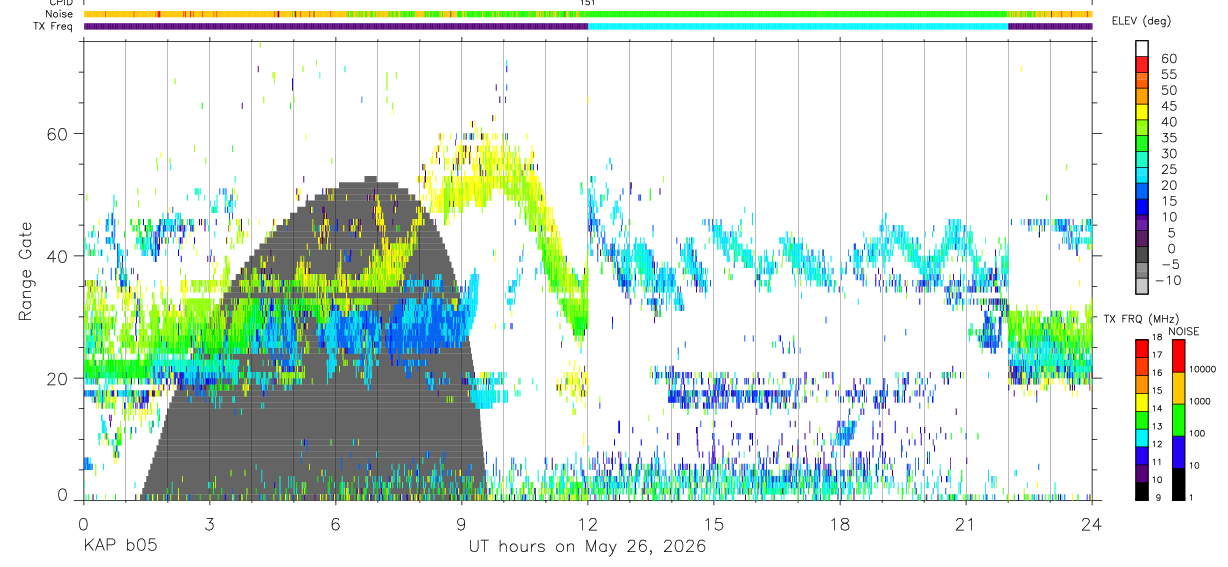
Task: Click the purple portion of the TX Freq strip
Action: click(335, 26)
